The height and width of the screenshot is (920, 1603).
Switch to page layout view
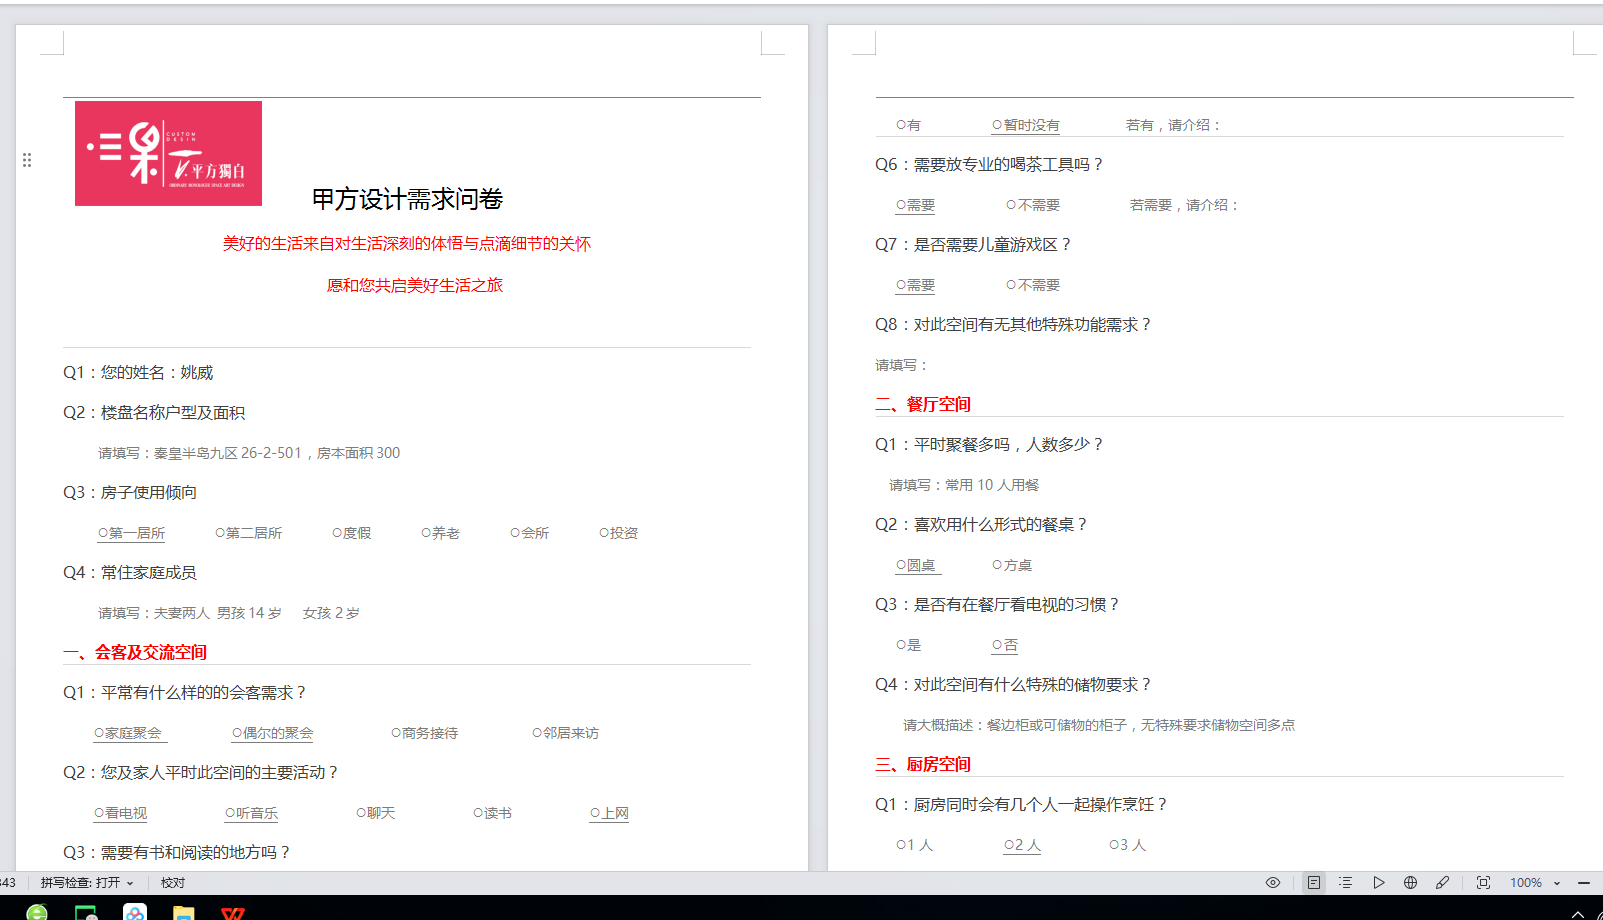[x=1314, y=882]
